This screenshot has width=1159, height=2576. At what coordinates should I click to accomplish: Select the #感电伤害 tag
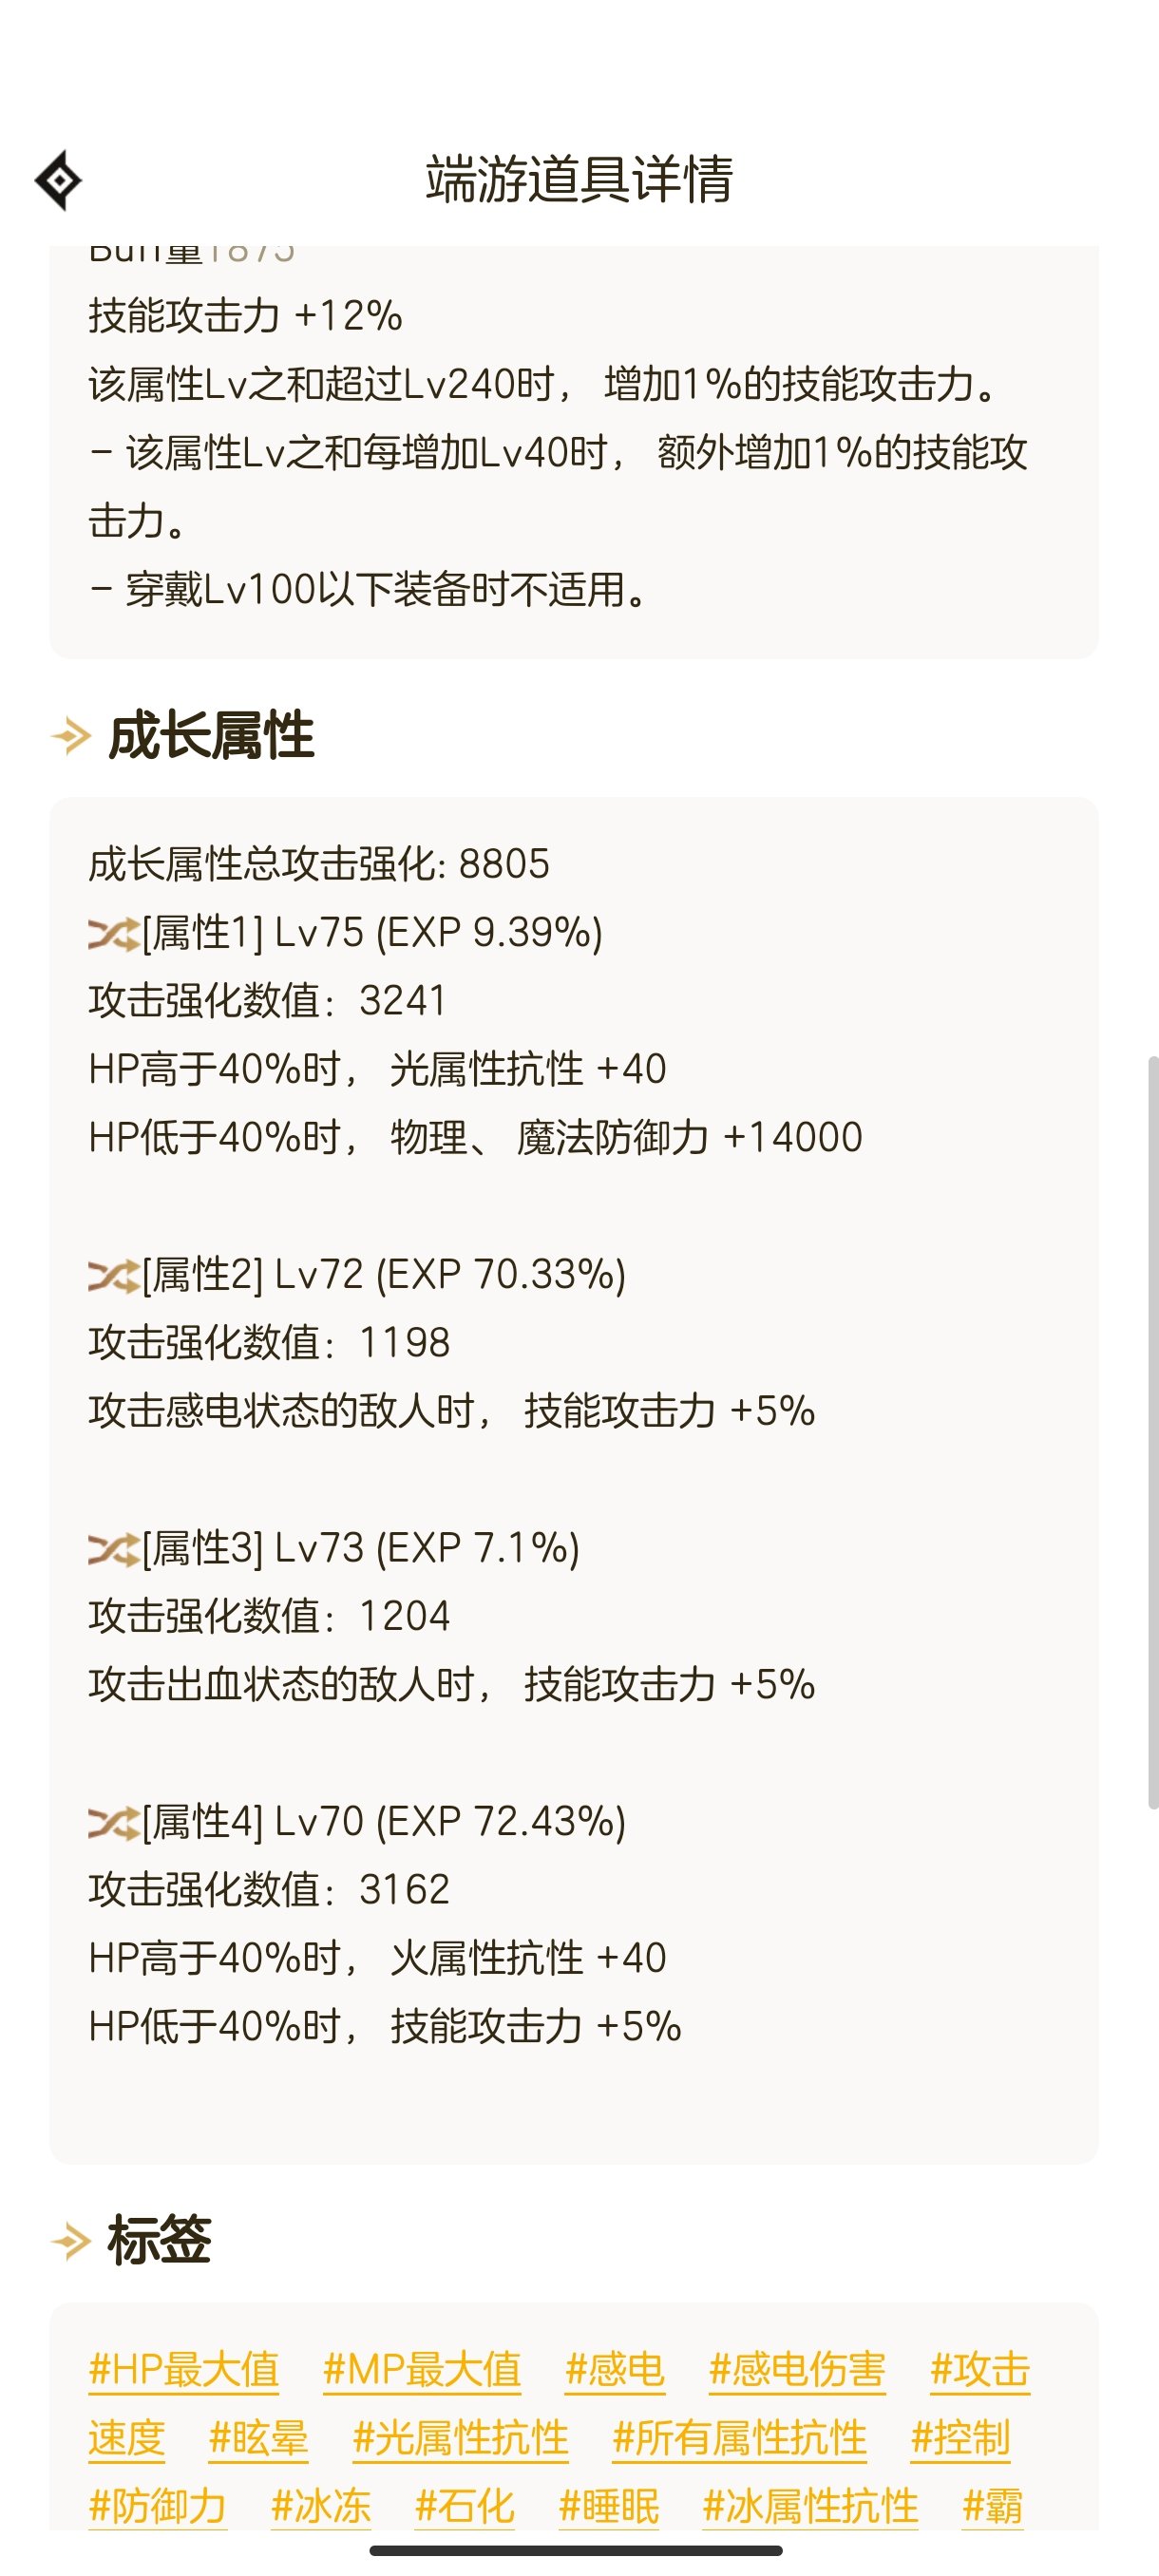[797, 2370]
